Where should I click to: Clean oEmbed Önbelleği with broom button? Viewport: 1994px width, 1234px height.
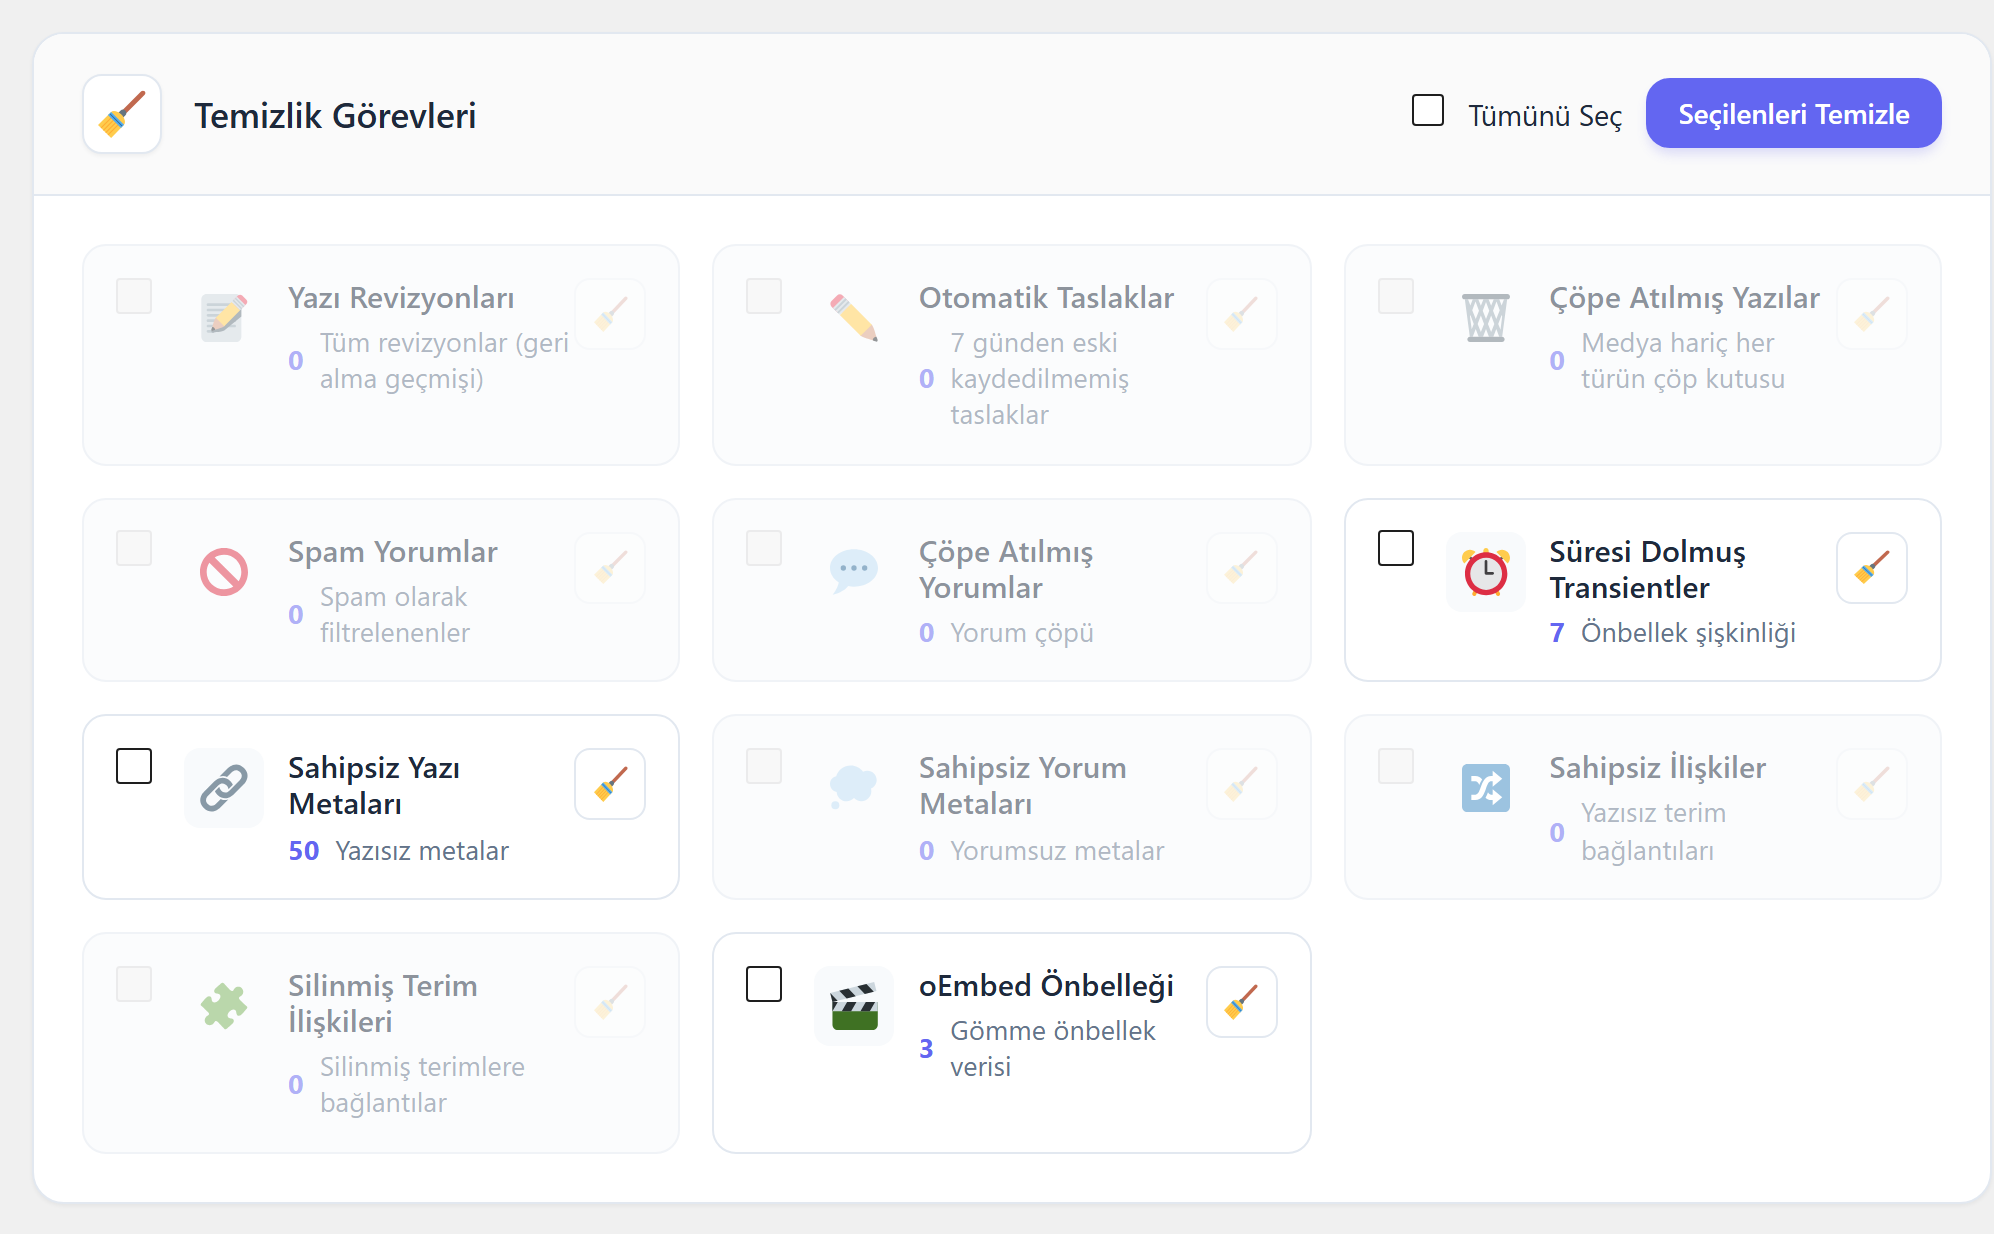click(1241, 1002)
